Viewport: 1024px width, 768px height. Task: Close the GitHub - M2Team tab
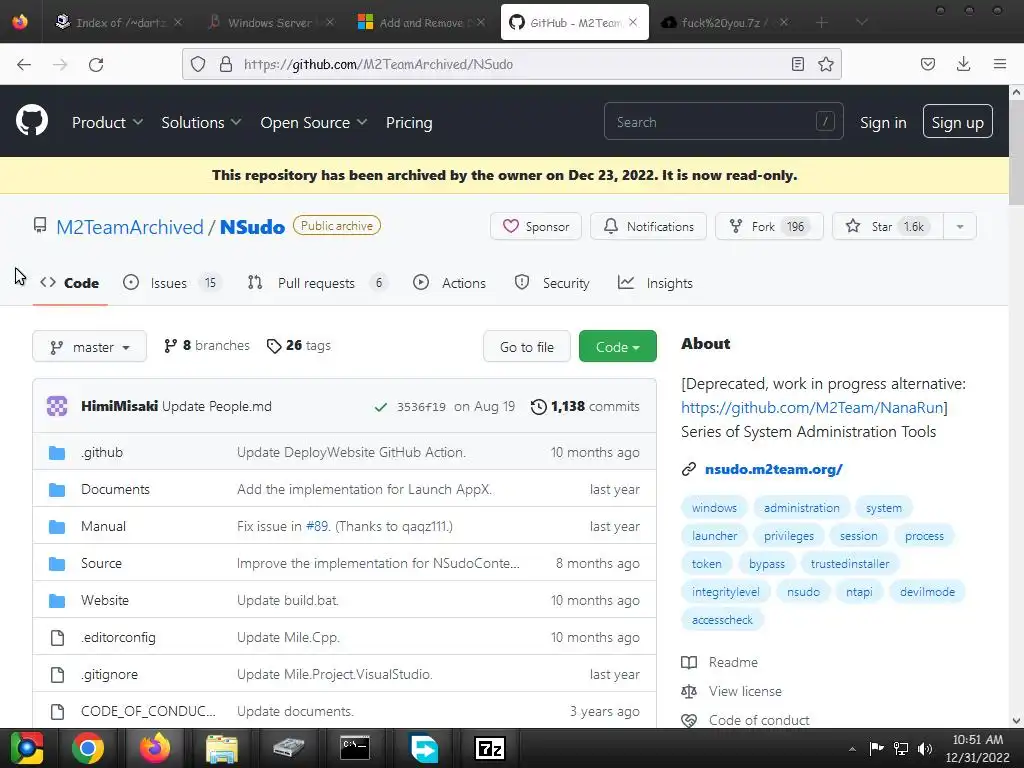pos(633,22)
